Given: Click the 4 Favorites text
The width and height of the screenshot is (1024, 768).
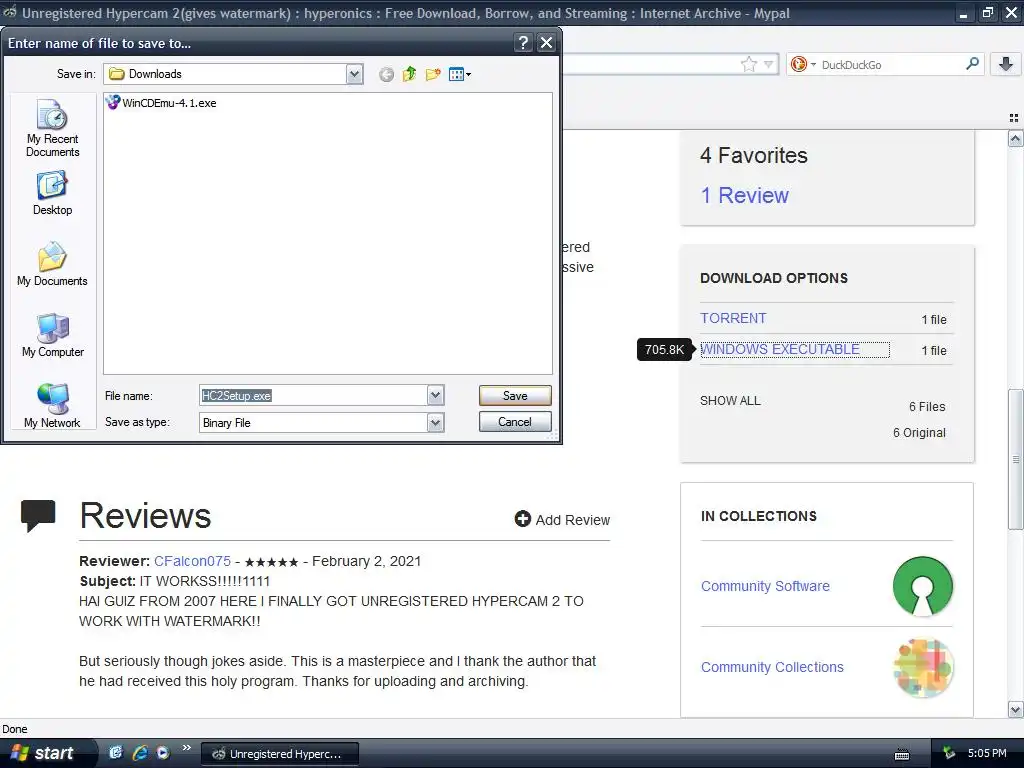Looking at the screenshot, I should pos(754,155).
